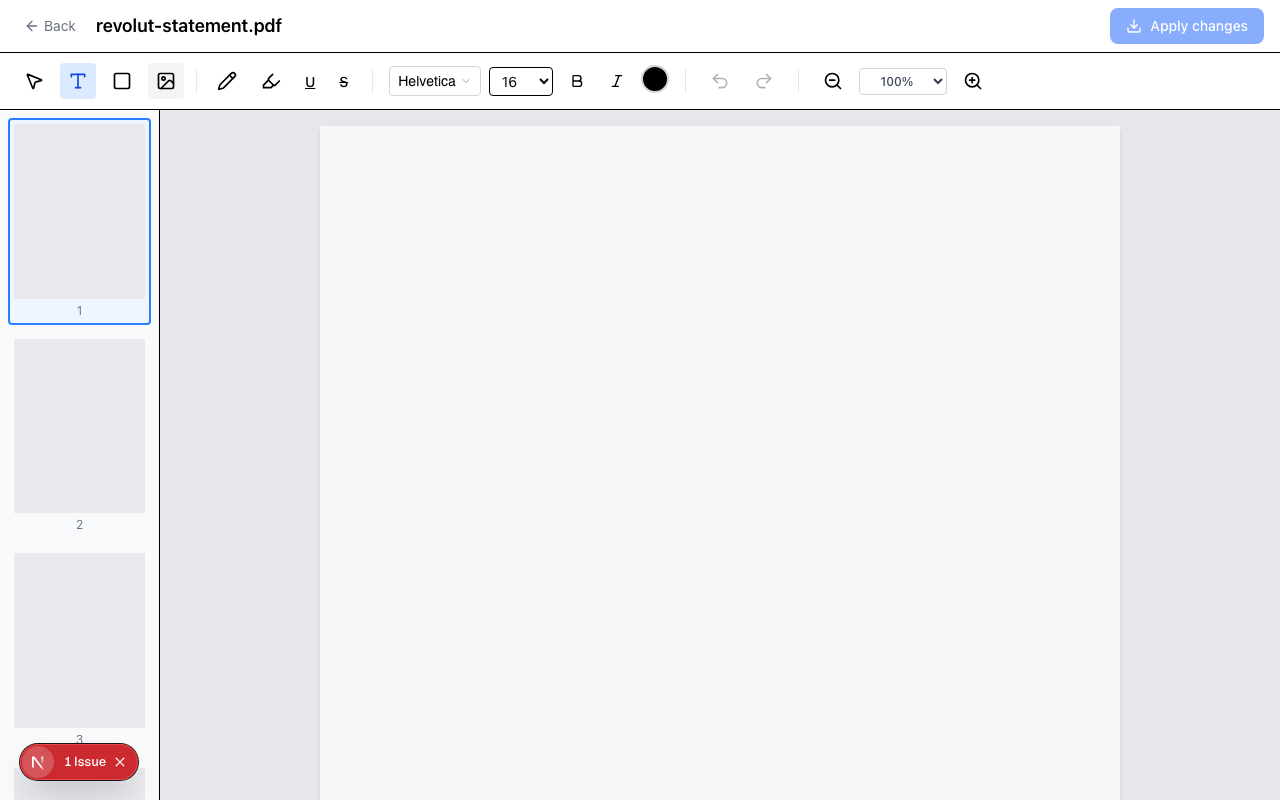Screen dimensions: 1280x800
Task: Go back using the Back link
Action: point(50,26)
